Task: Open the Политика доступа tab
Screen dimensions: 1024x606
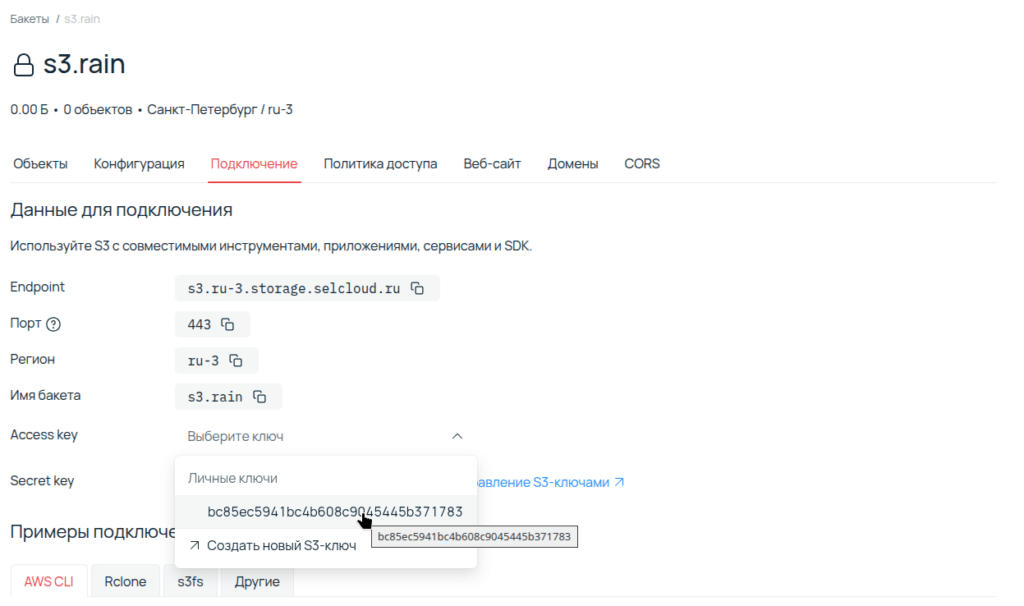Action: point(380,164)
